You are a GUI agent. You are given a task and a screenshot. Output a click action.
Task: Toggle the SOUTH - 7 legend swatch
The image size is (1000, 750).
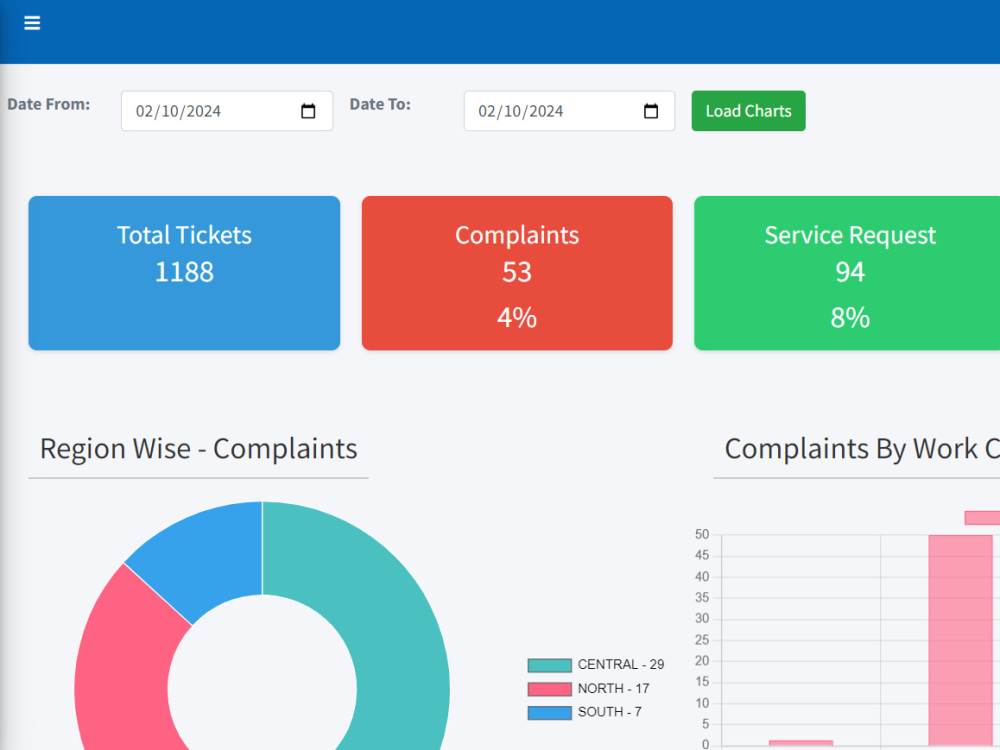click(549, 712)
